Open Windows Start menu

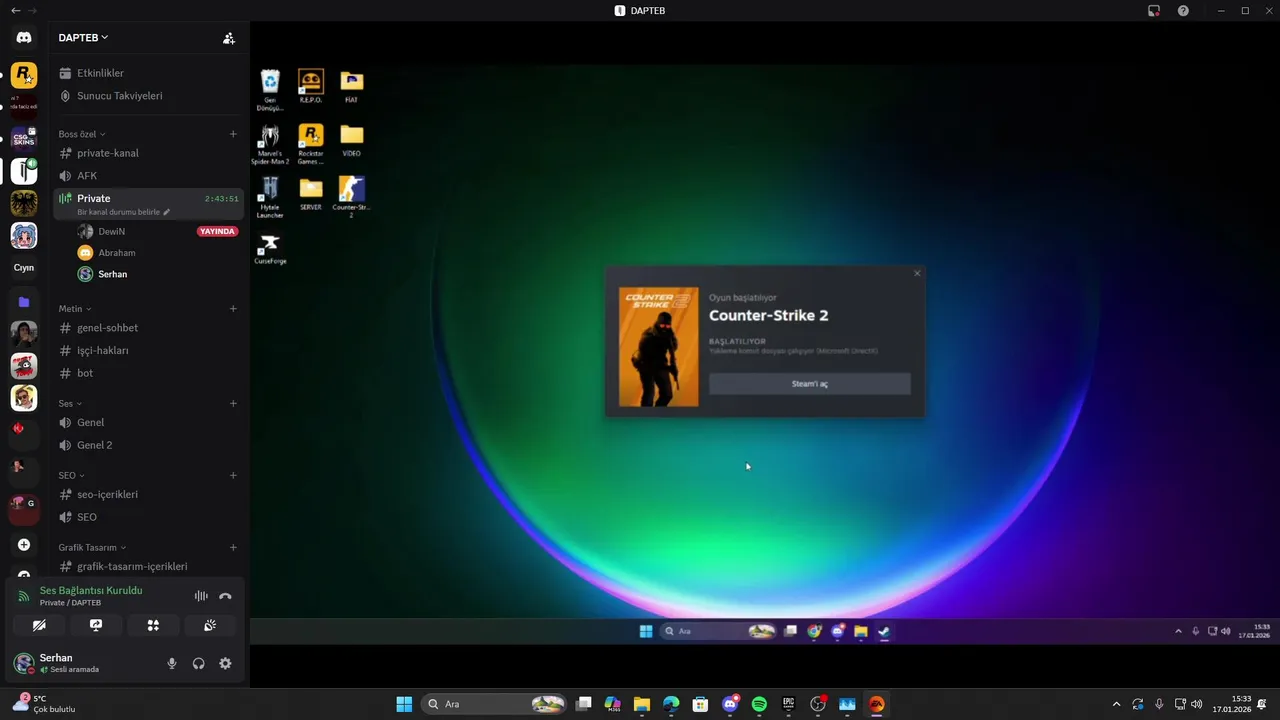404,704
